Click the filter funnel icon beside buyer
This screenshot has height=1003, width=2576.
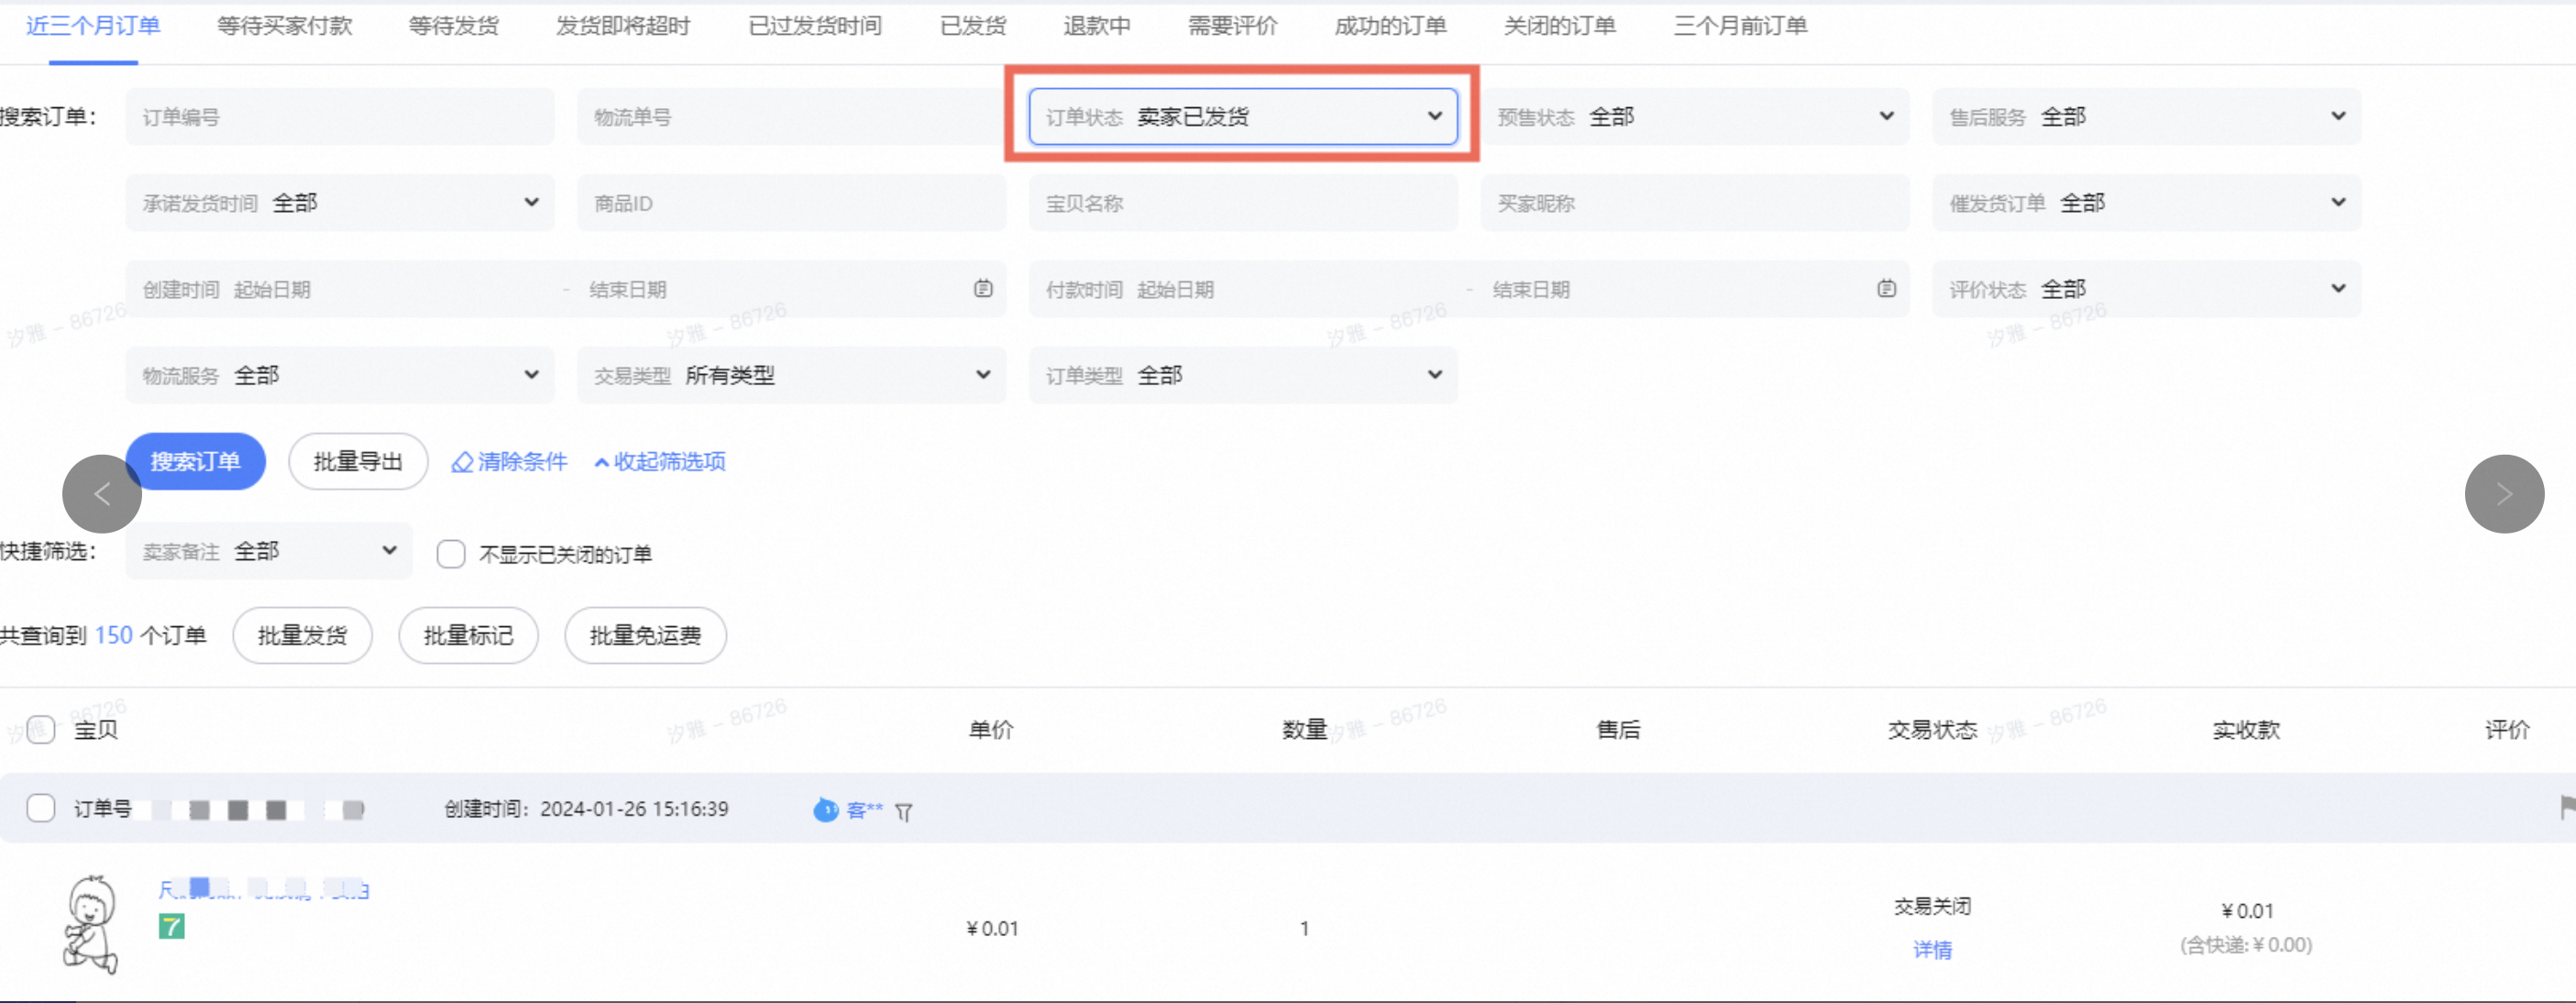(x=904, y=811)
